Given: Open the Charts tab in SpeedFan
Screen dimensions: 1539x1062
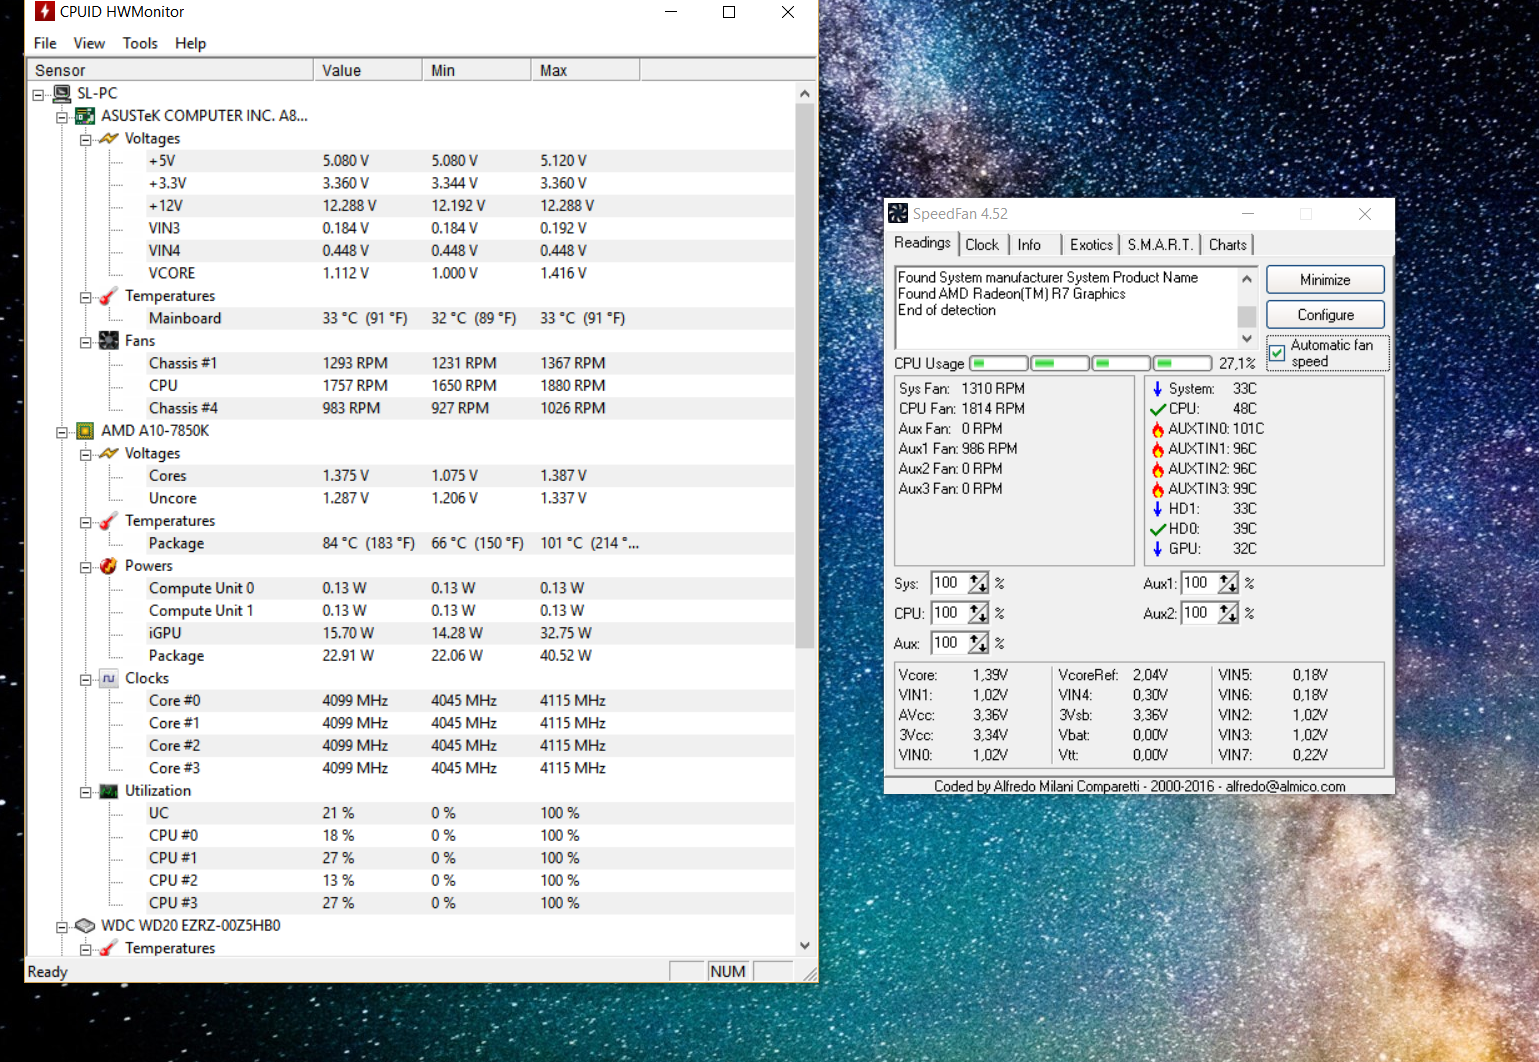Looking at the screenshot, I should pos(1228,245).
